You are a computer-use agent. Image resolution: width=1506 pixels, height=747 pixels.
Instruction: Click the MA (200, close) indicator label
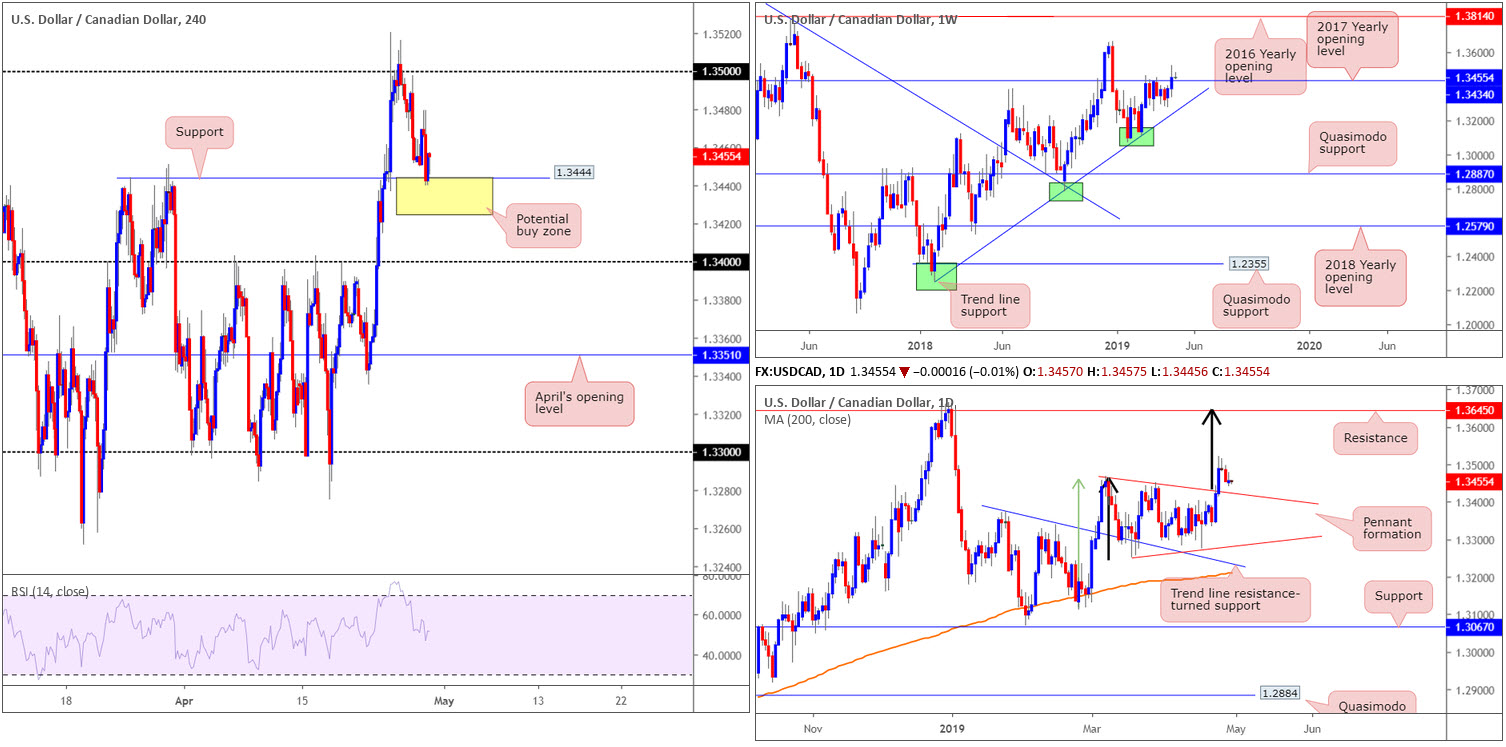tap(807, 419)
